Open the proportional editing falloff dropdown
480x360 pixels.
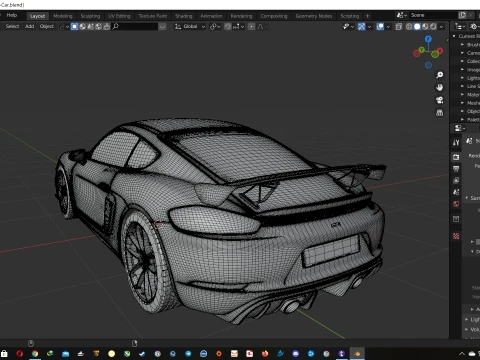262,26
